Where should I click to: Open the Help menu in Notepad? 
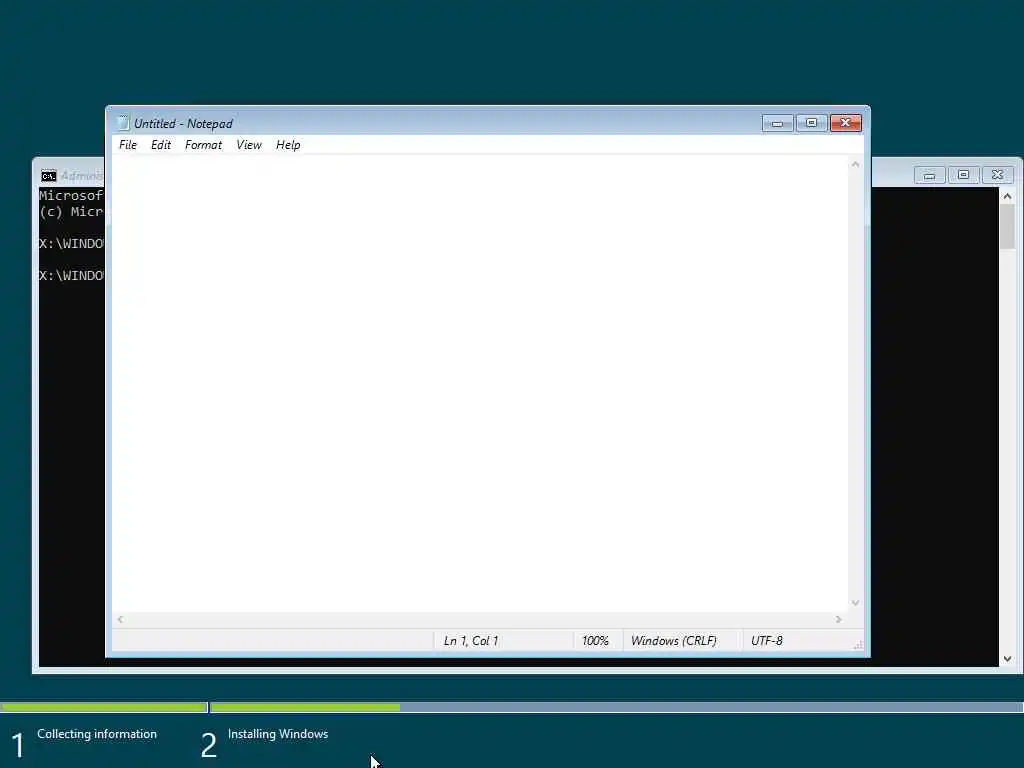click(288, 145)
